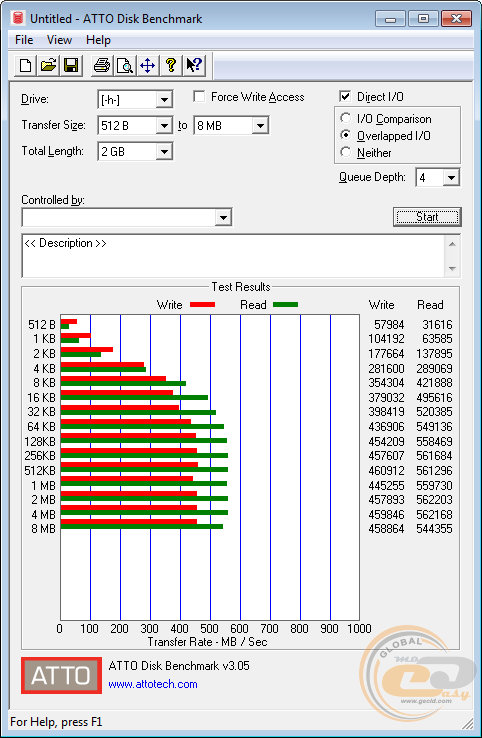Viewport: 482px width, 738px height.
Task: Click the 2 KB read value 137895
Action: (434, 353)
